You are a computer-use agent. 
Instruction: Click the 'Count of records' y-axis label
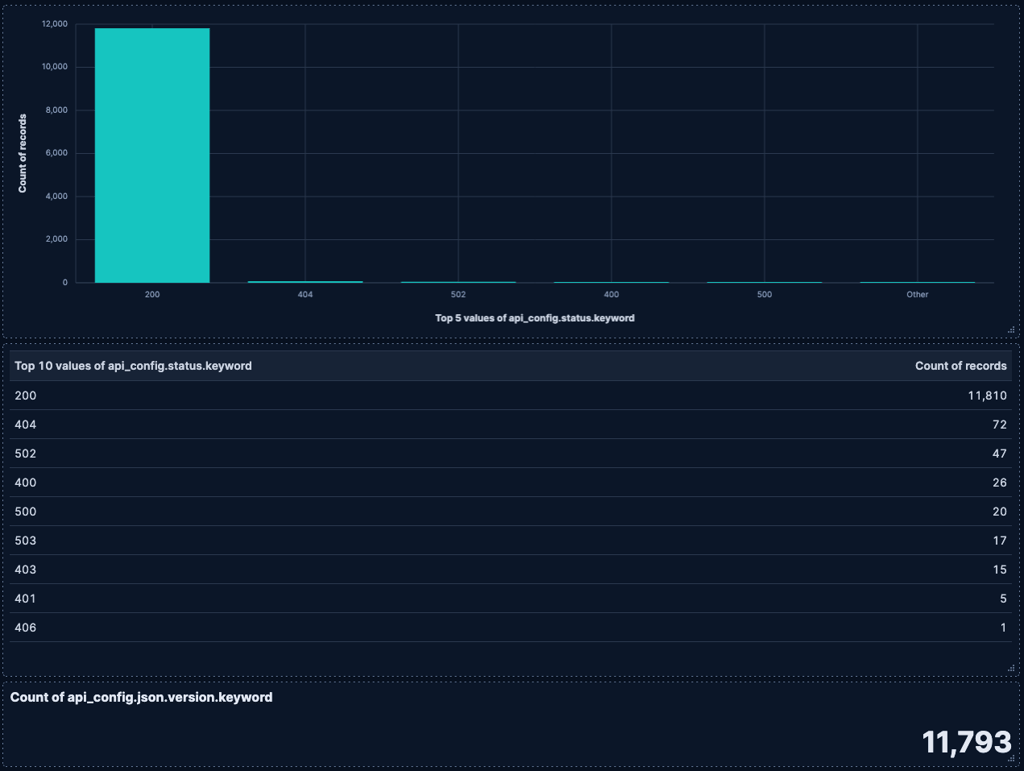pos(22,153)
